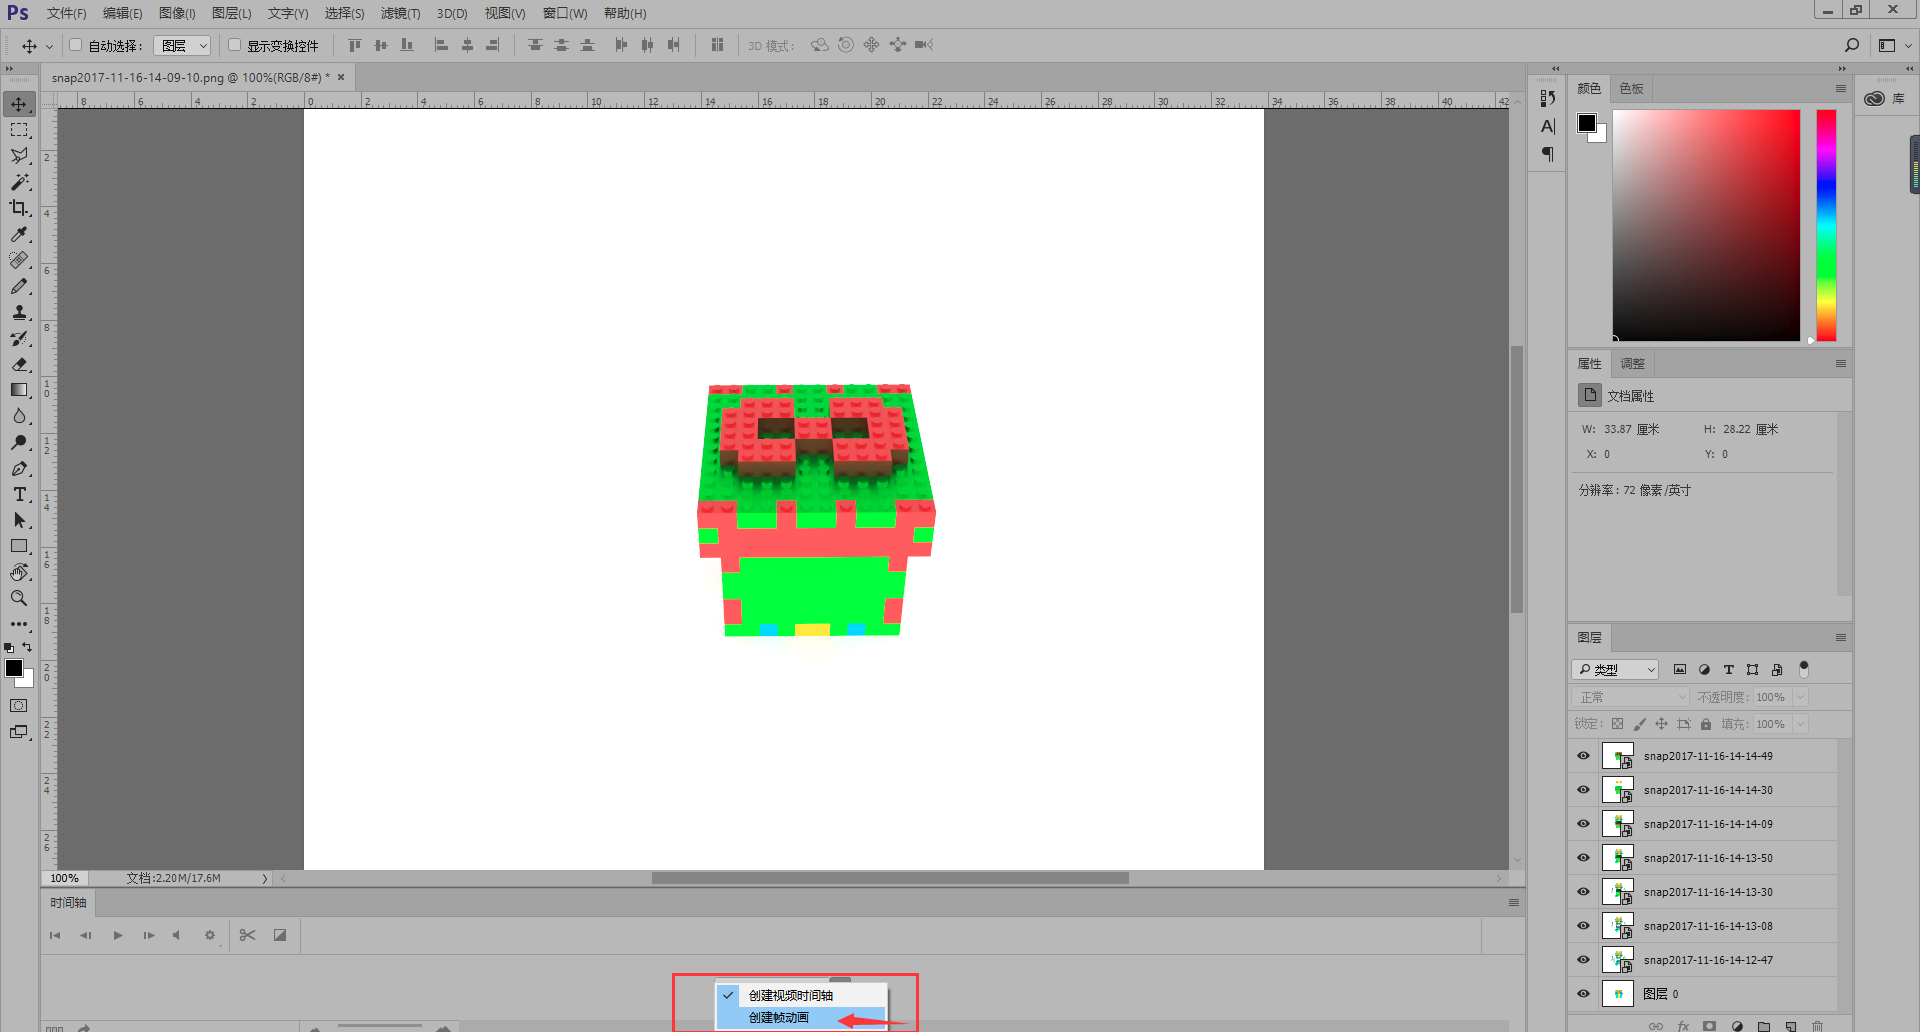The image size is (1920, 1032).
Task: Choose 创建帧动画 from the popup
Action: (801, 1018)
